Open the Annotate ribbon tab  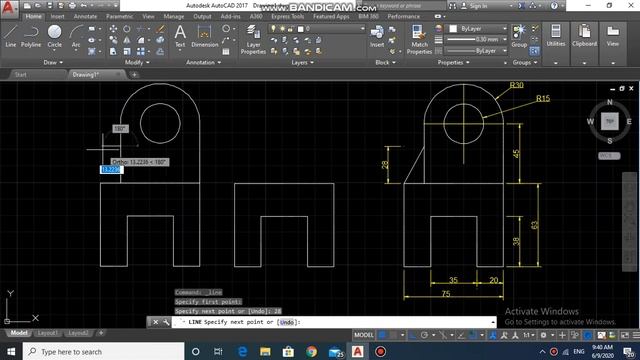[85, 16]
